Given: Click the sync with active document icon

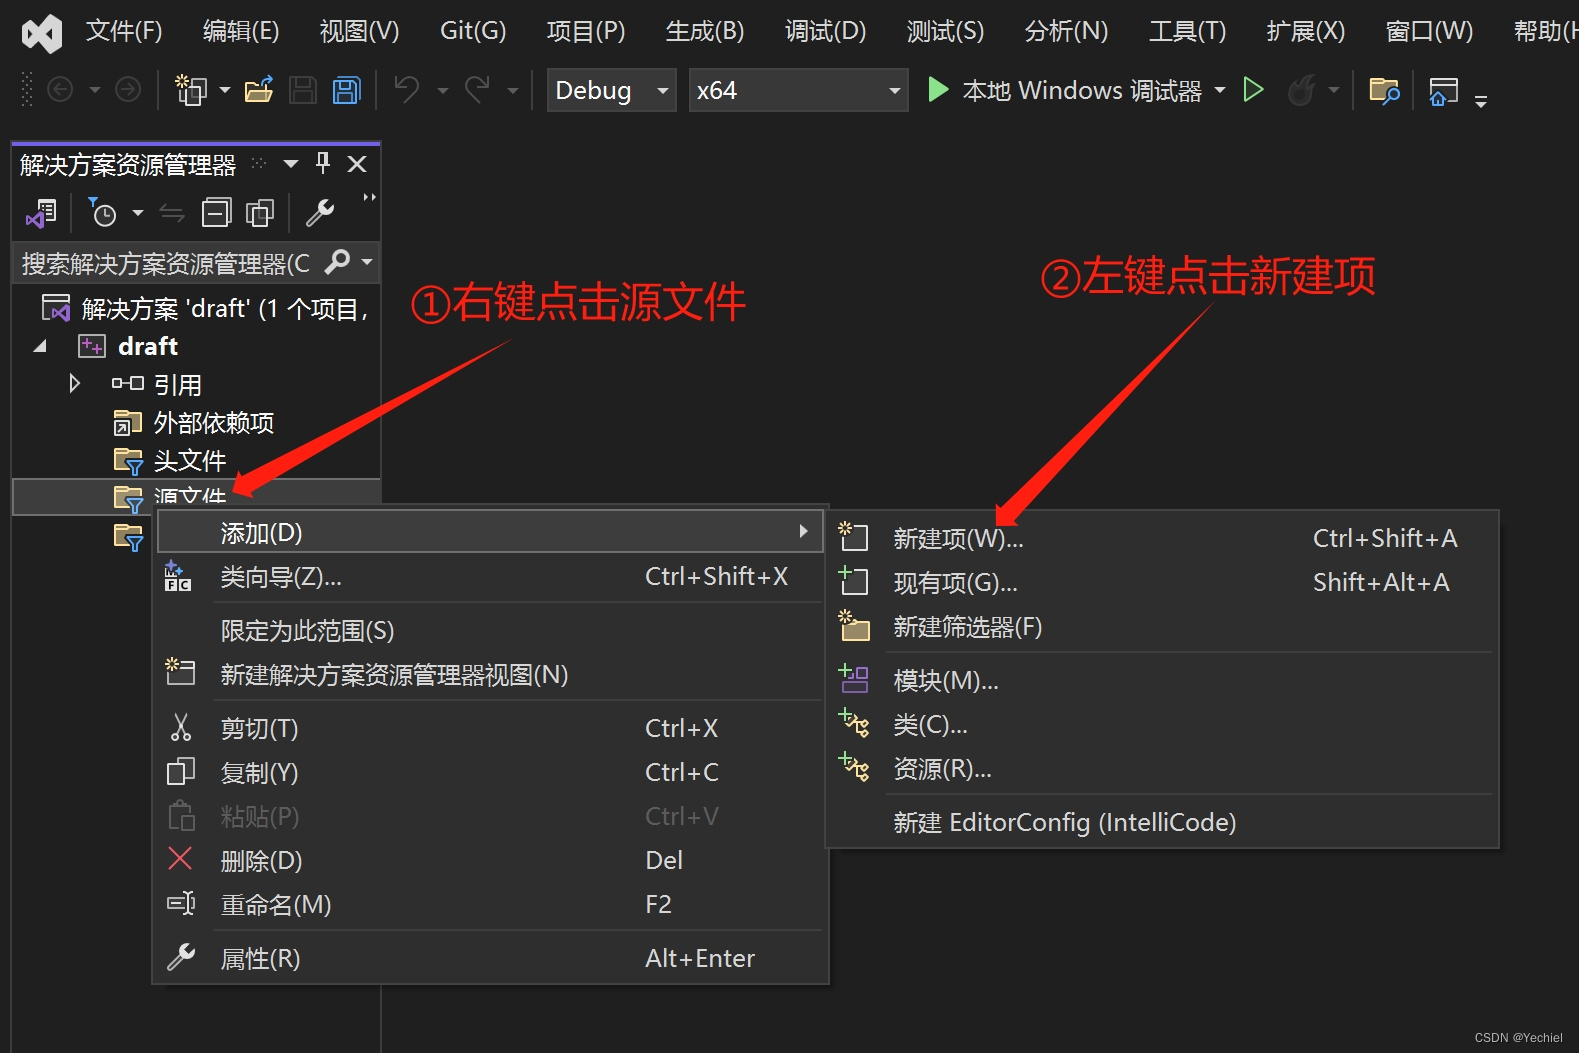Looking at the screenshot, I should tap(172, 213).
